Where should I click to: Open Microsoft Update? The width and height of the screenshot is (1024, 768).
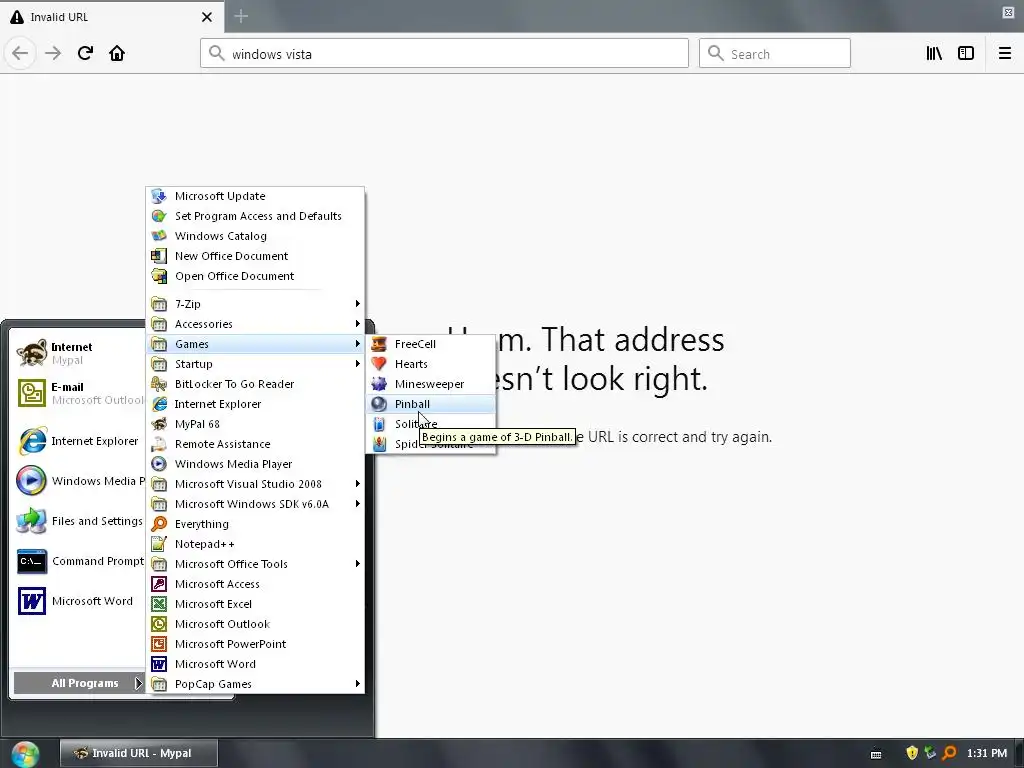click(x=255, y=196)
